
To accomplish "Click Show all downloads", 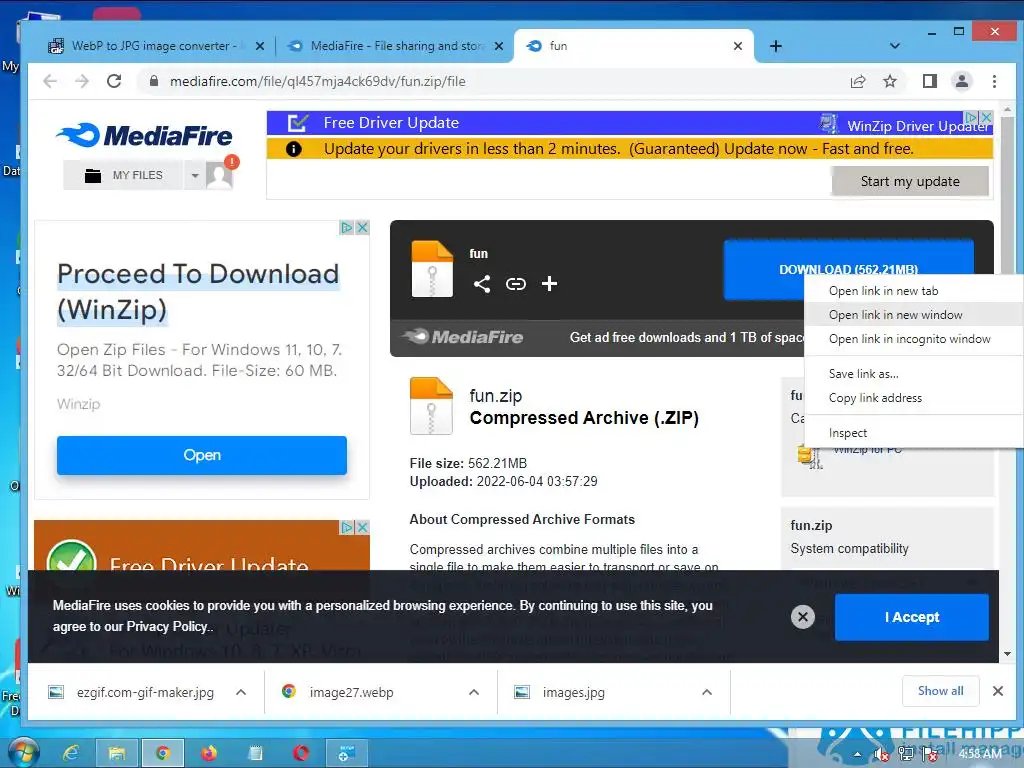I will tap(940, 691).
